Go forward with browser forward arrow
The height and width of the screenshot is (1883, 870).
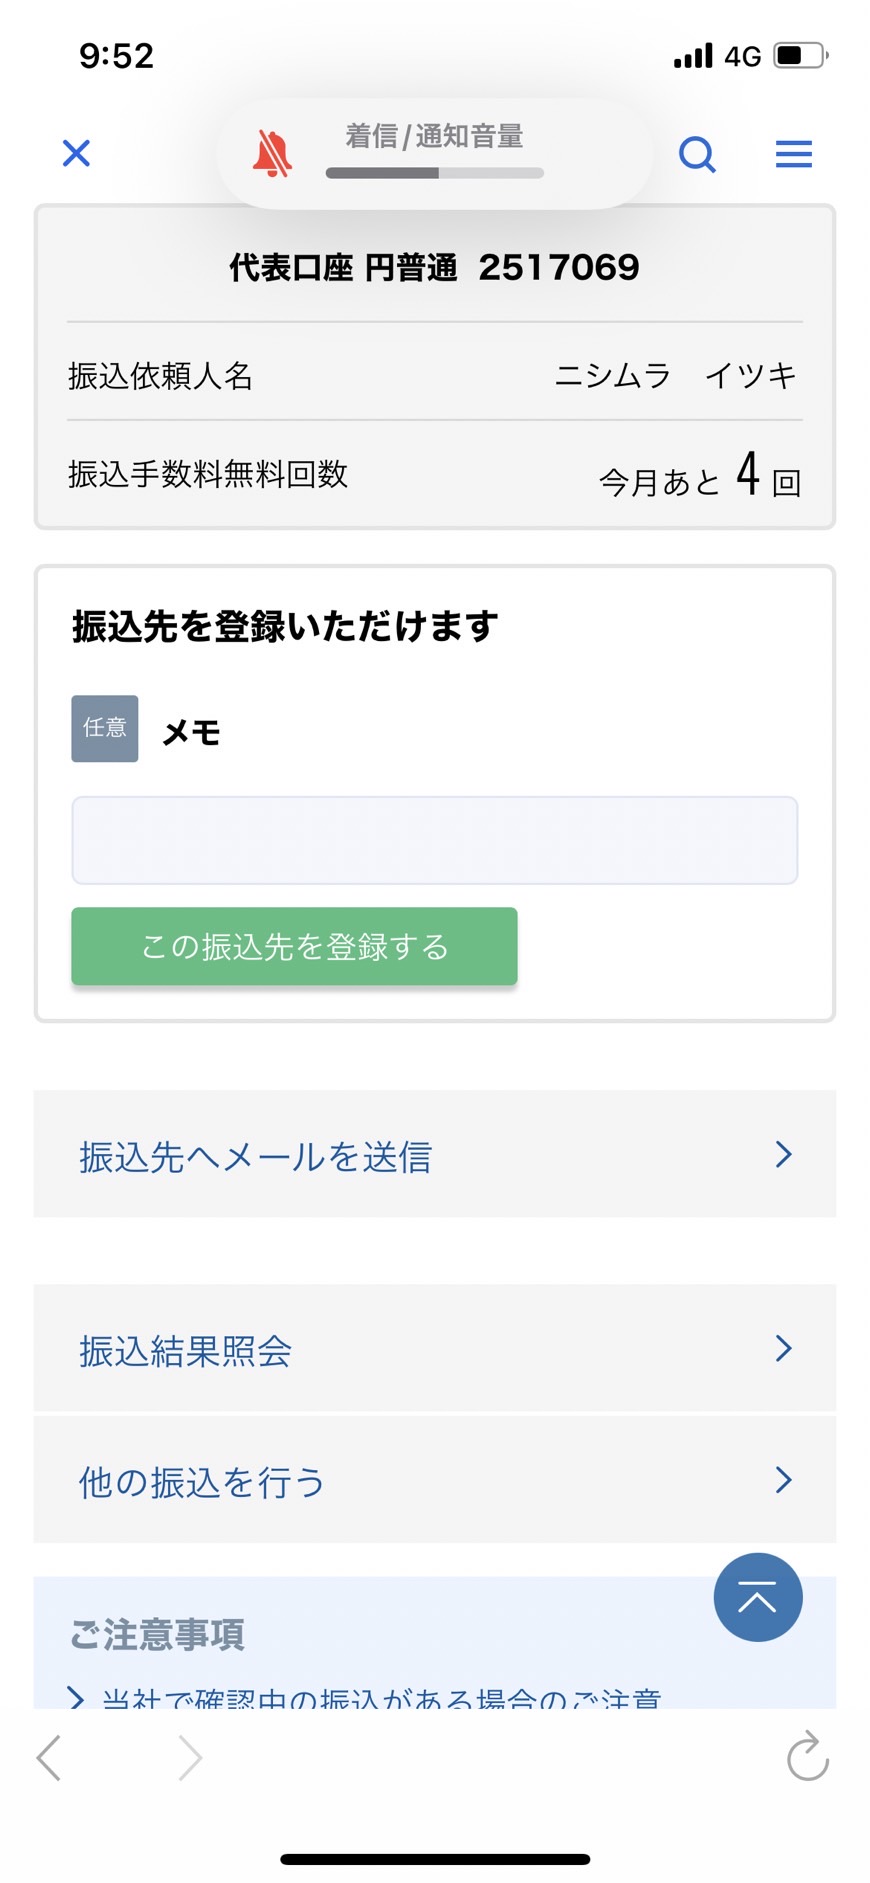point(190,1757)
